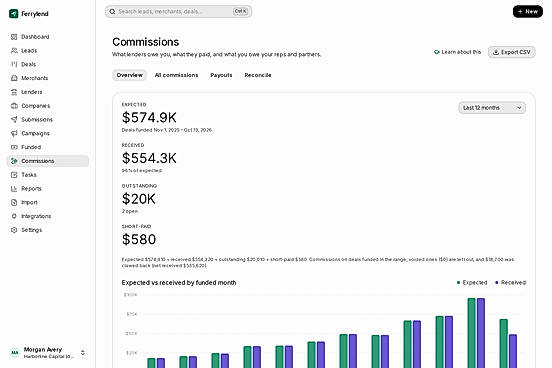Click the '2 open' text

click(x=130, y=211)
